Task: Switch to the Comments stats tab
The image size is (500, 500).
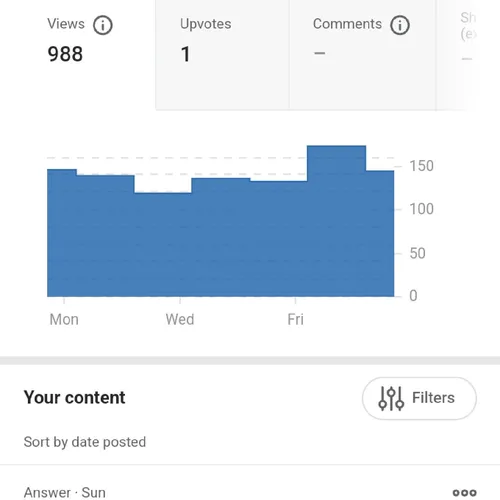Action: (363, 55)
